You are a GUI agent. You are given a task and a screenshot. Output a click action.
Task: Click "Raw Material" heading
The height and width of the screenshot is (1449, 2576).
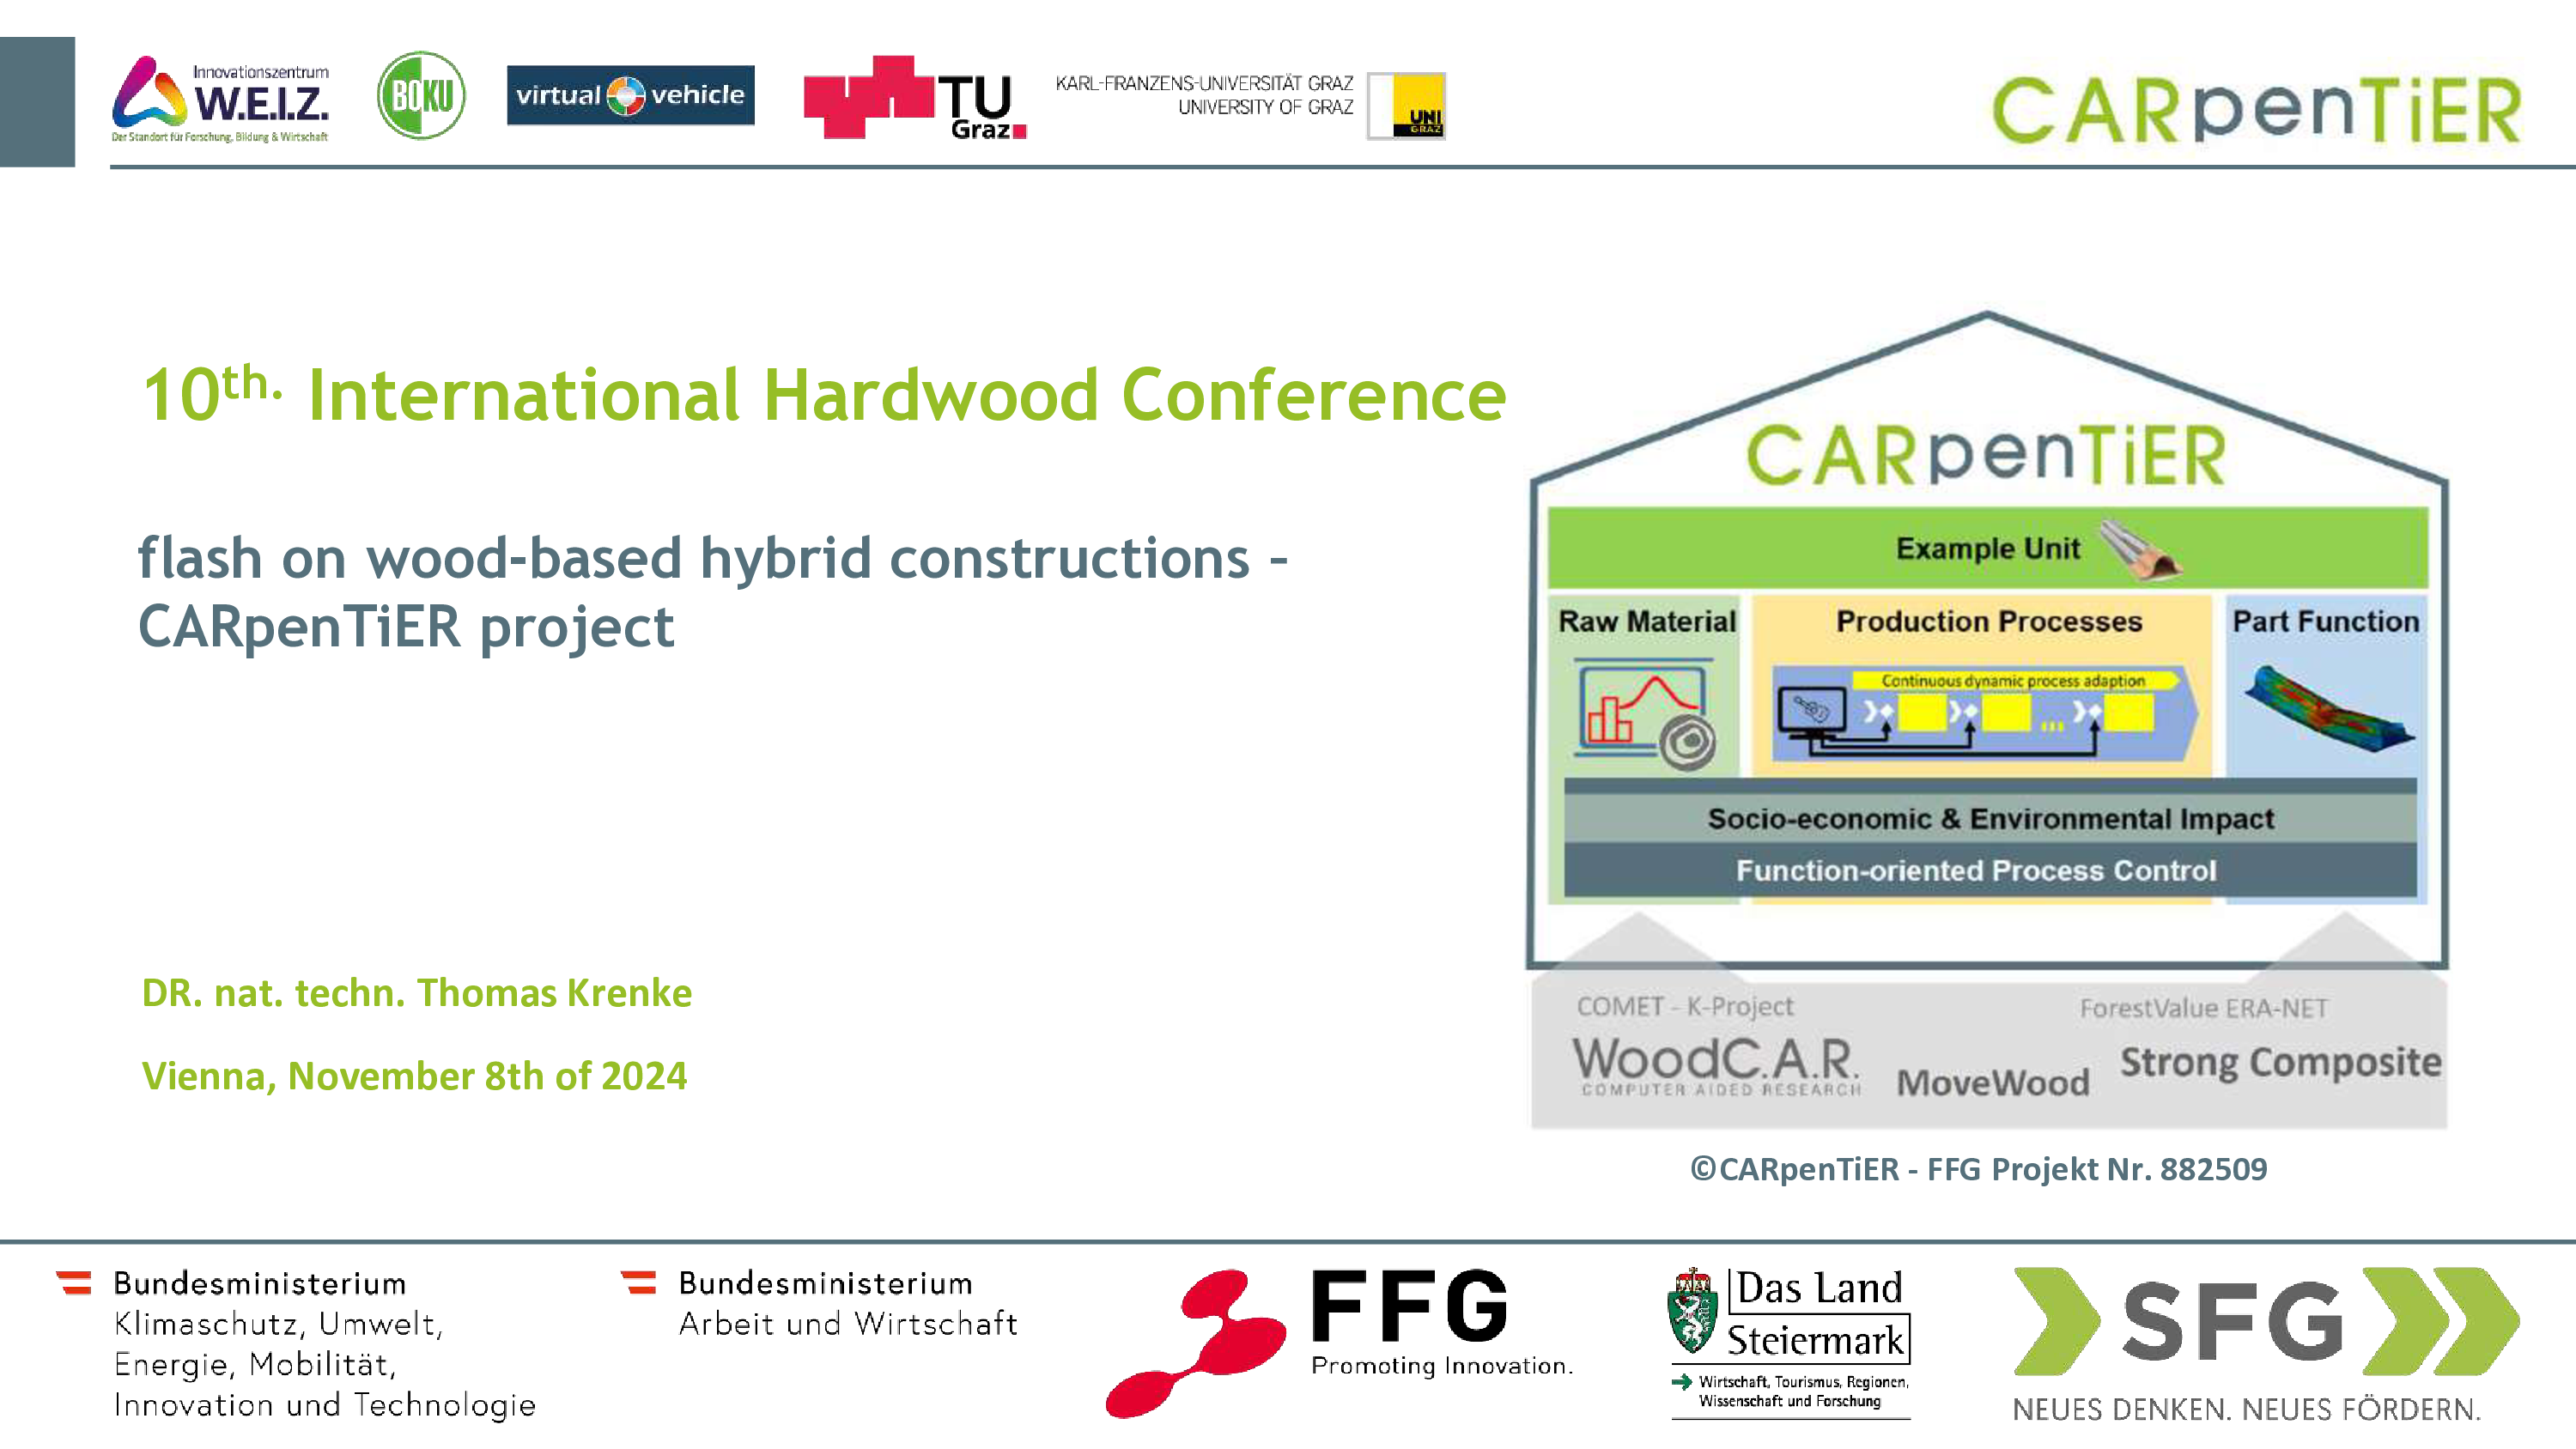(1647, 621)
